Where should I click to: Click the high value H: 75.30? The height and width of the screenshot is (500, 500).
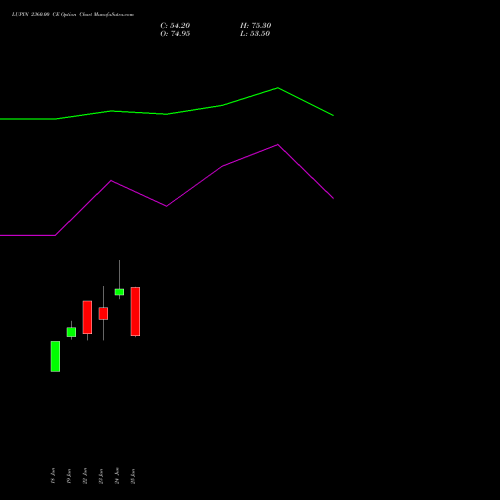click(255, 26)
